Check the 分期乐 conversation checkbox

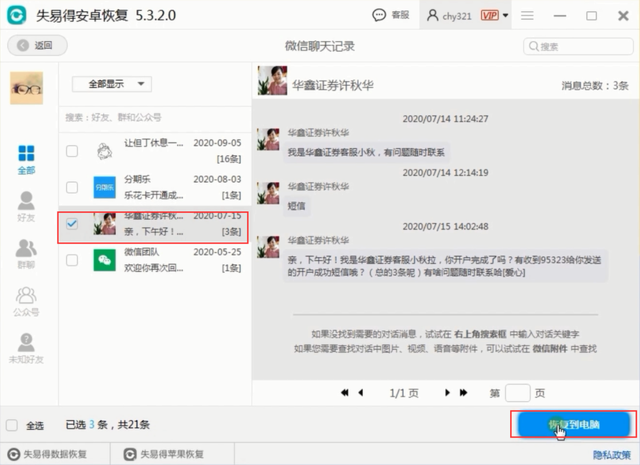[72, 187]
